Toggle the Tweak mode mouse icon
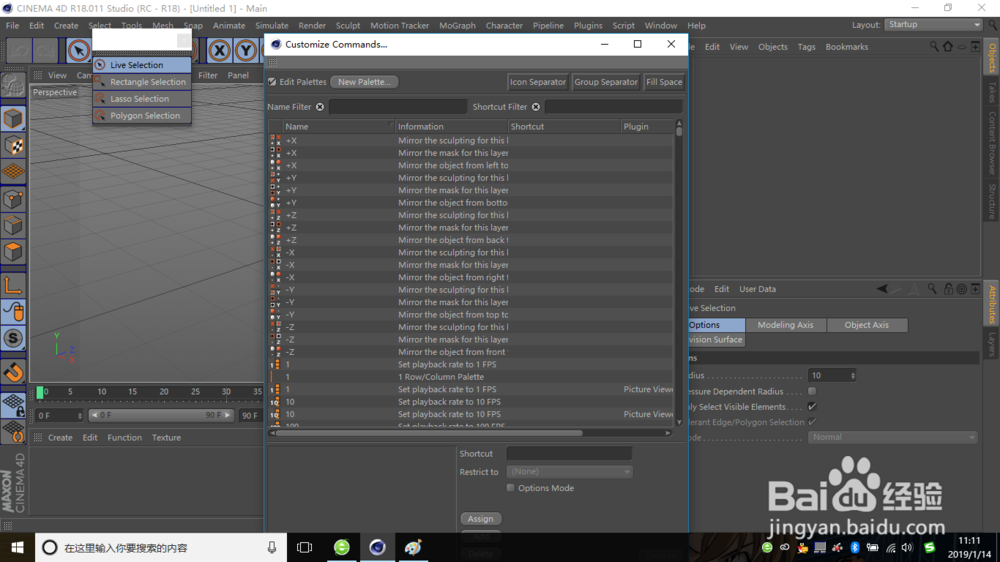This screenshot has width=1000, height=562. (13, 312)
